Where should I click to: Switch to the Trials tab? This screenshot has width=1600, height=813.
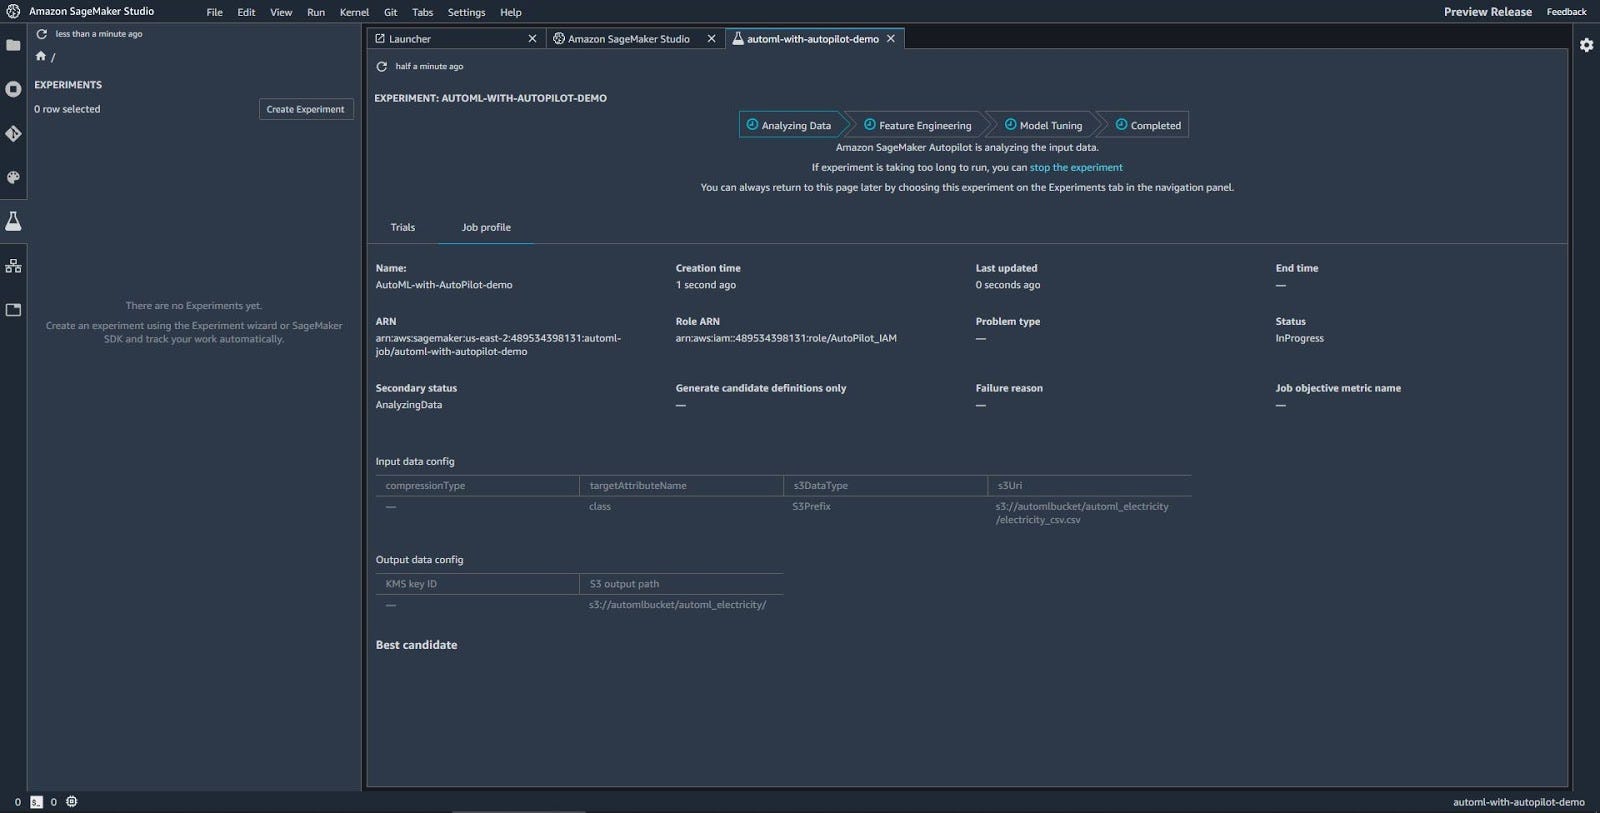(403, 227)
